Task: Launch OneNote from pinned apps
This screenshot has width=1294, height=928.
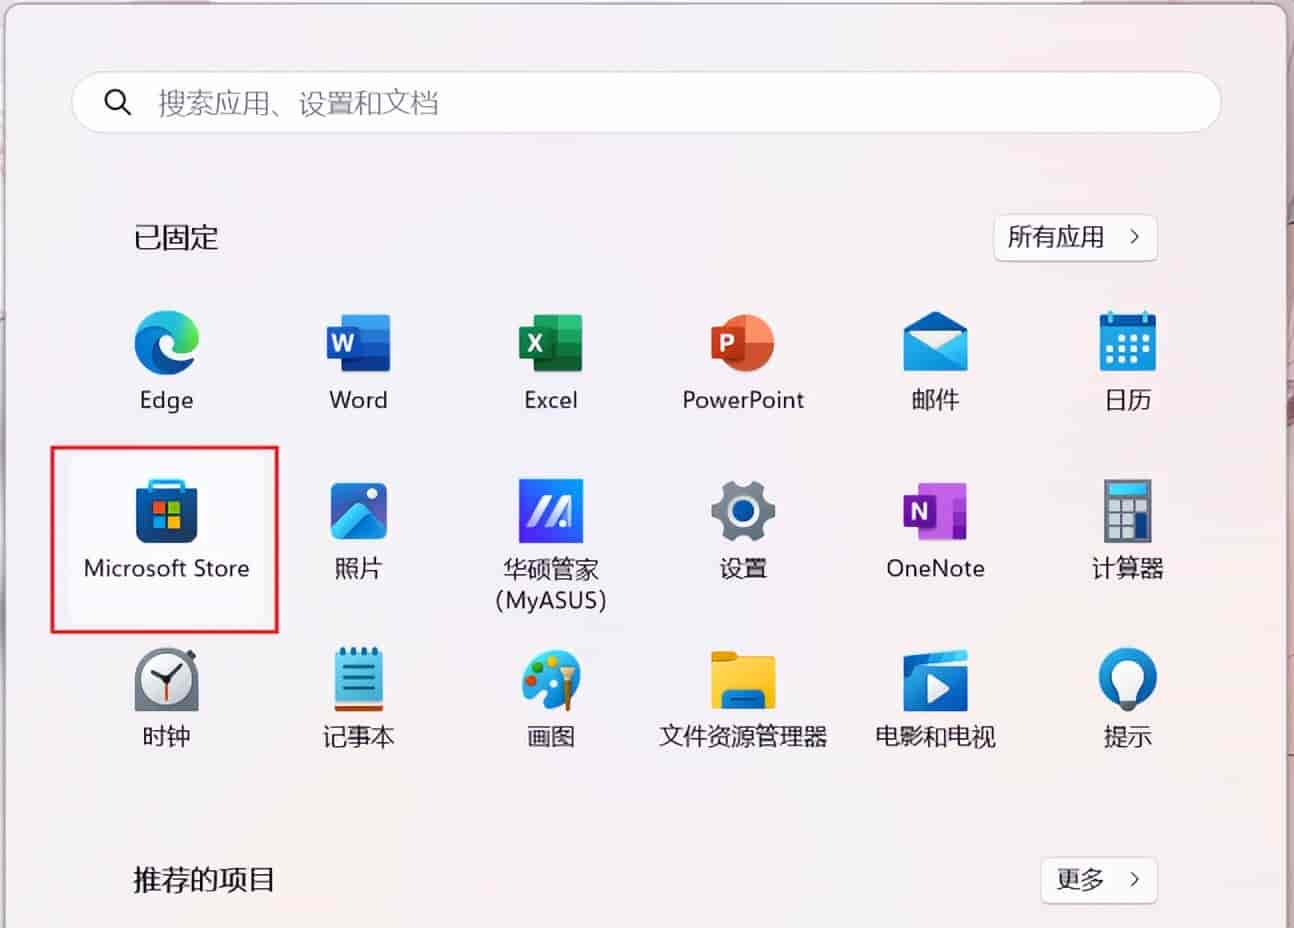Action: [935, 511]
